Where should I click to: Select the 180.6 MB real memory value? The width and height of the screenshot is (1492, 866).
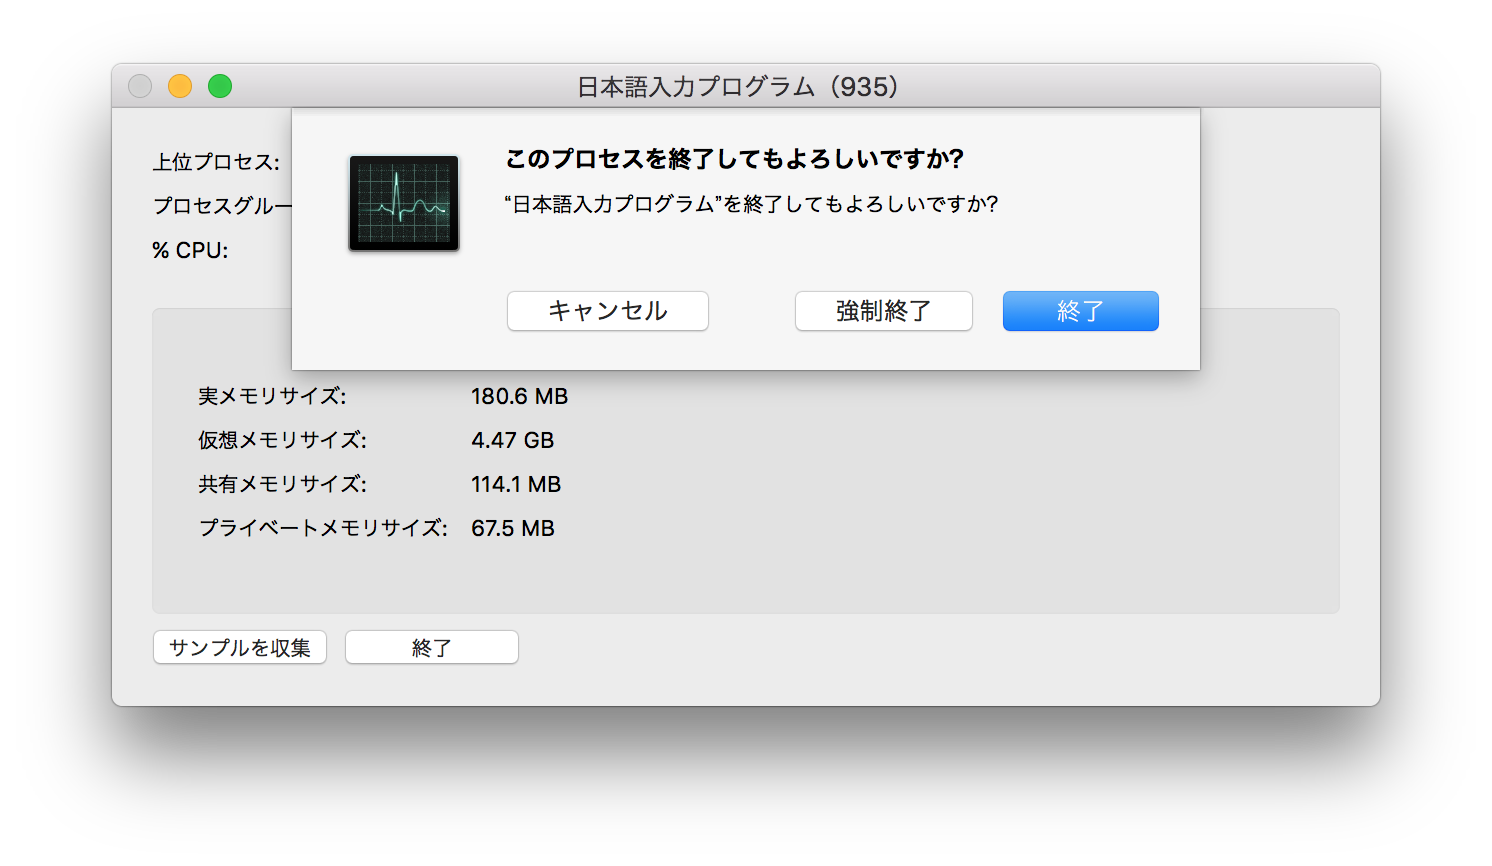click(x=519, y=396)
